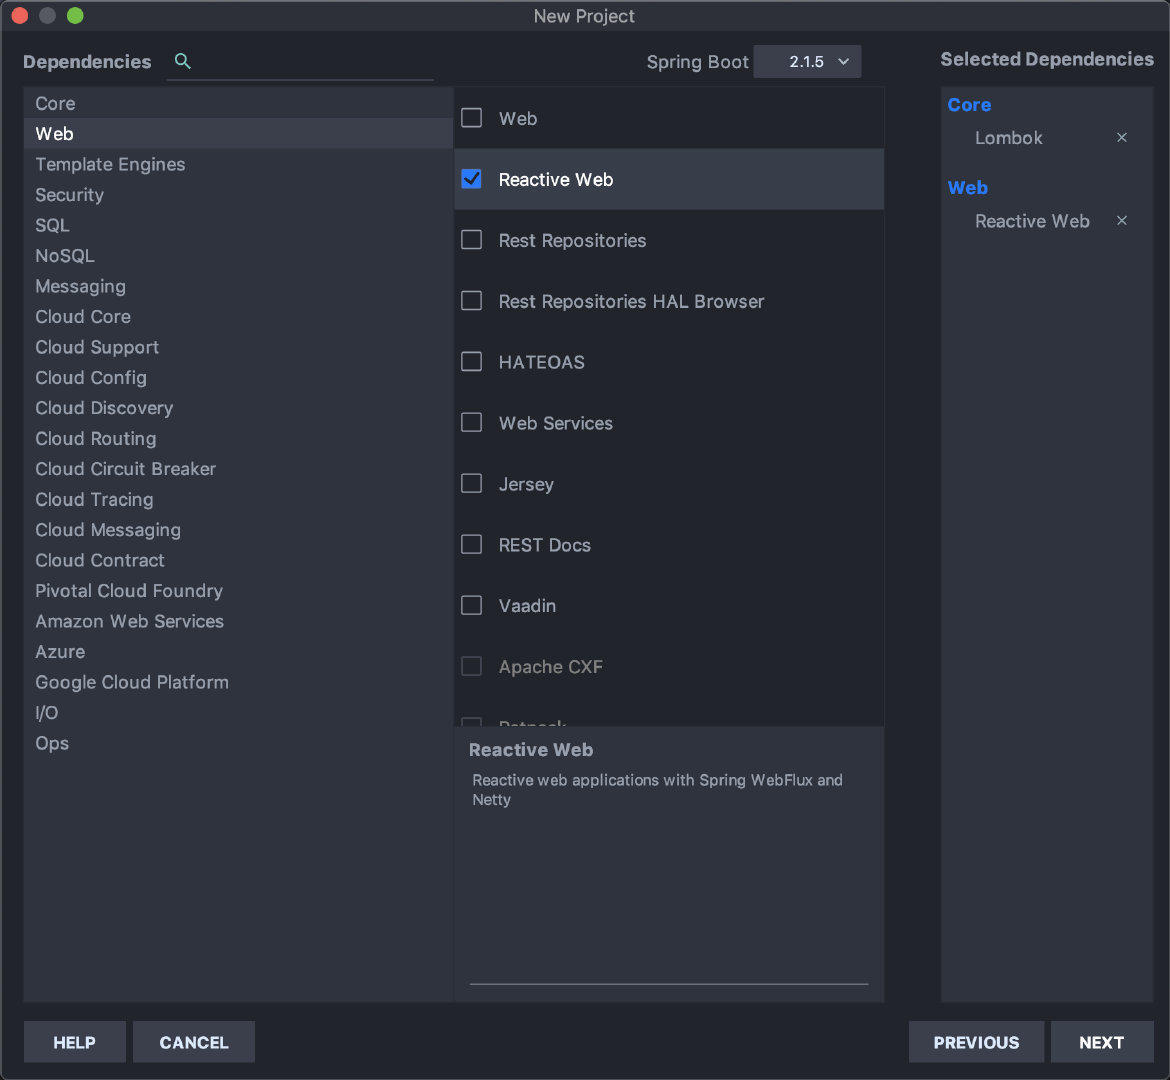The height and width of the screenshot is (1080, 1170).
Task: Select the Cloud Routing category
Action: [x=238, y=439]
